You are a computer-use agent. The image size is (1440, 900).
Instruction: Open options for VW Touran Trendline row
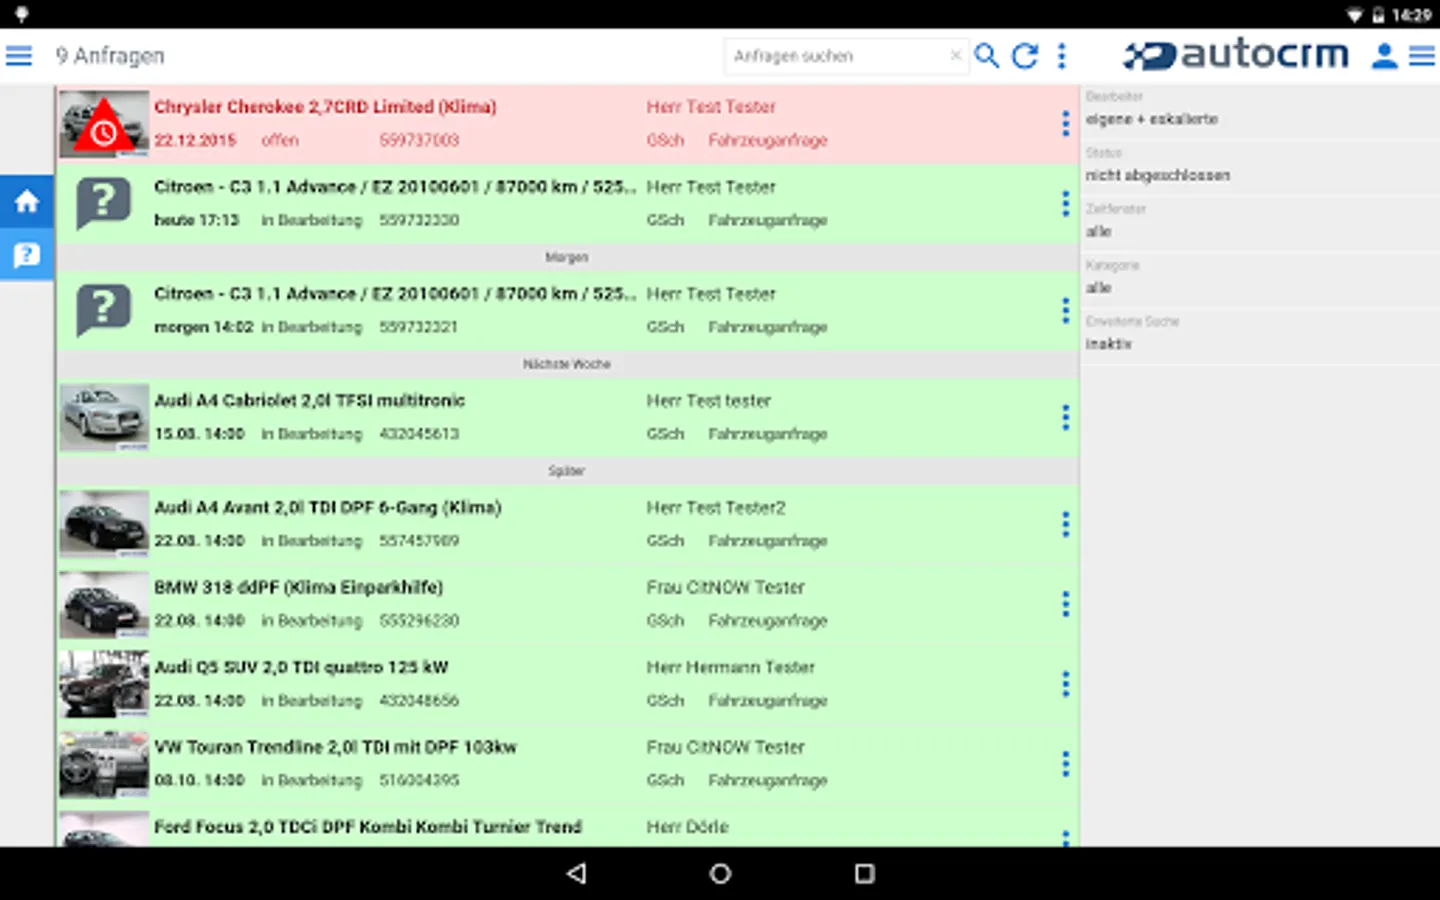[x=1065, y=764]
